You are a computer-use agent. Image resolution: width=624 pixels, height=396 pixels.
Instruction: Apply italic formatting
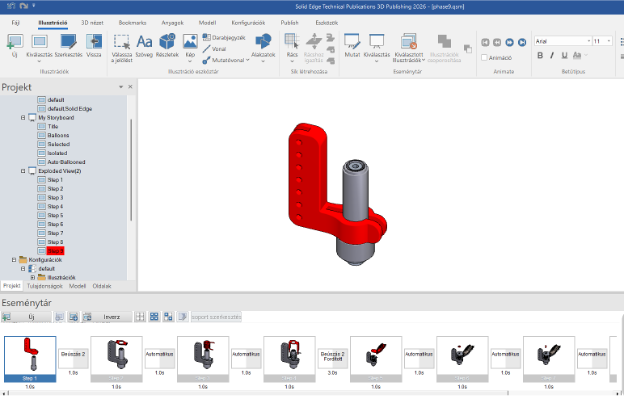click(552, 55)
